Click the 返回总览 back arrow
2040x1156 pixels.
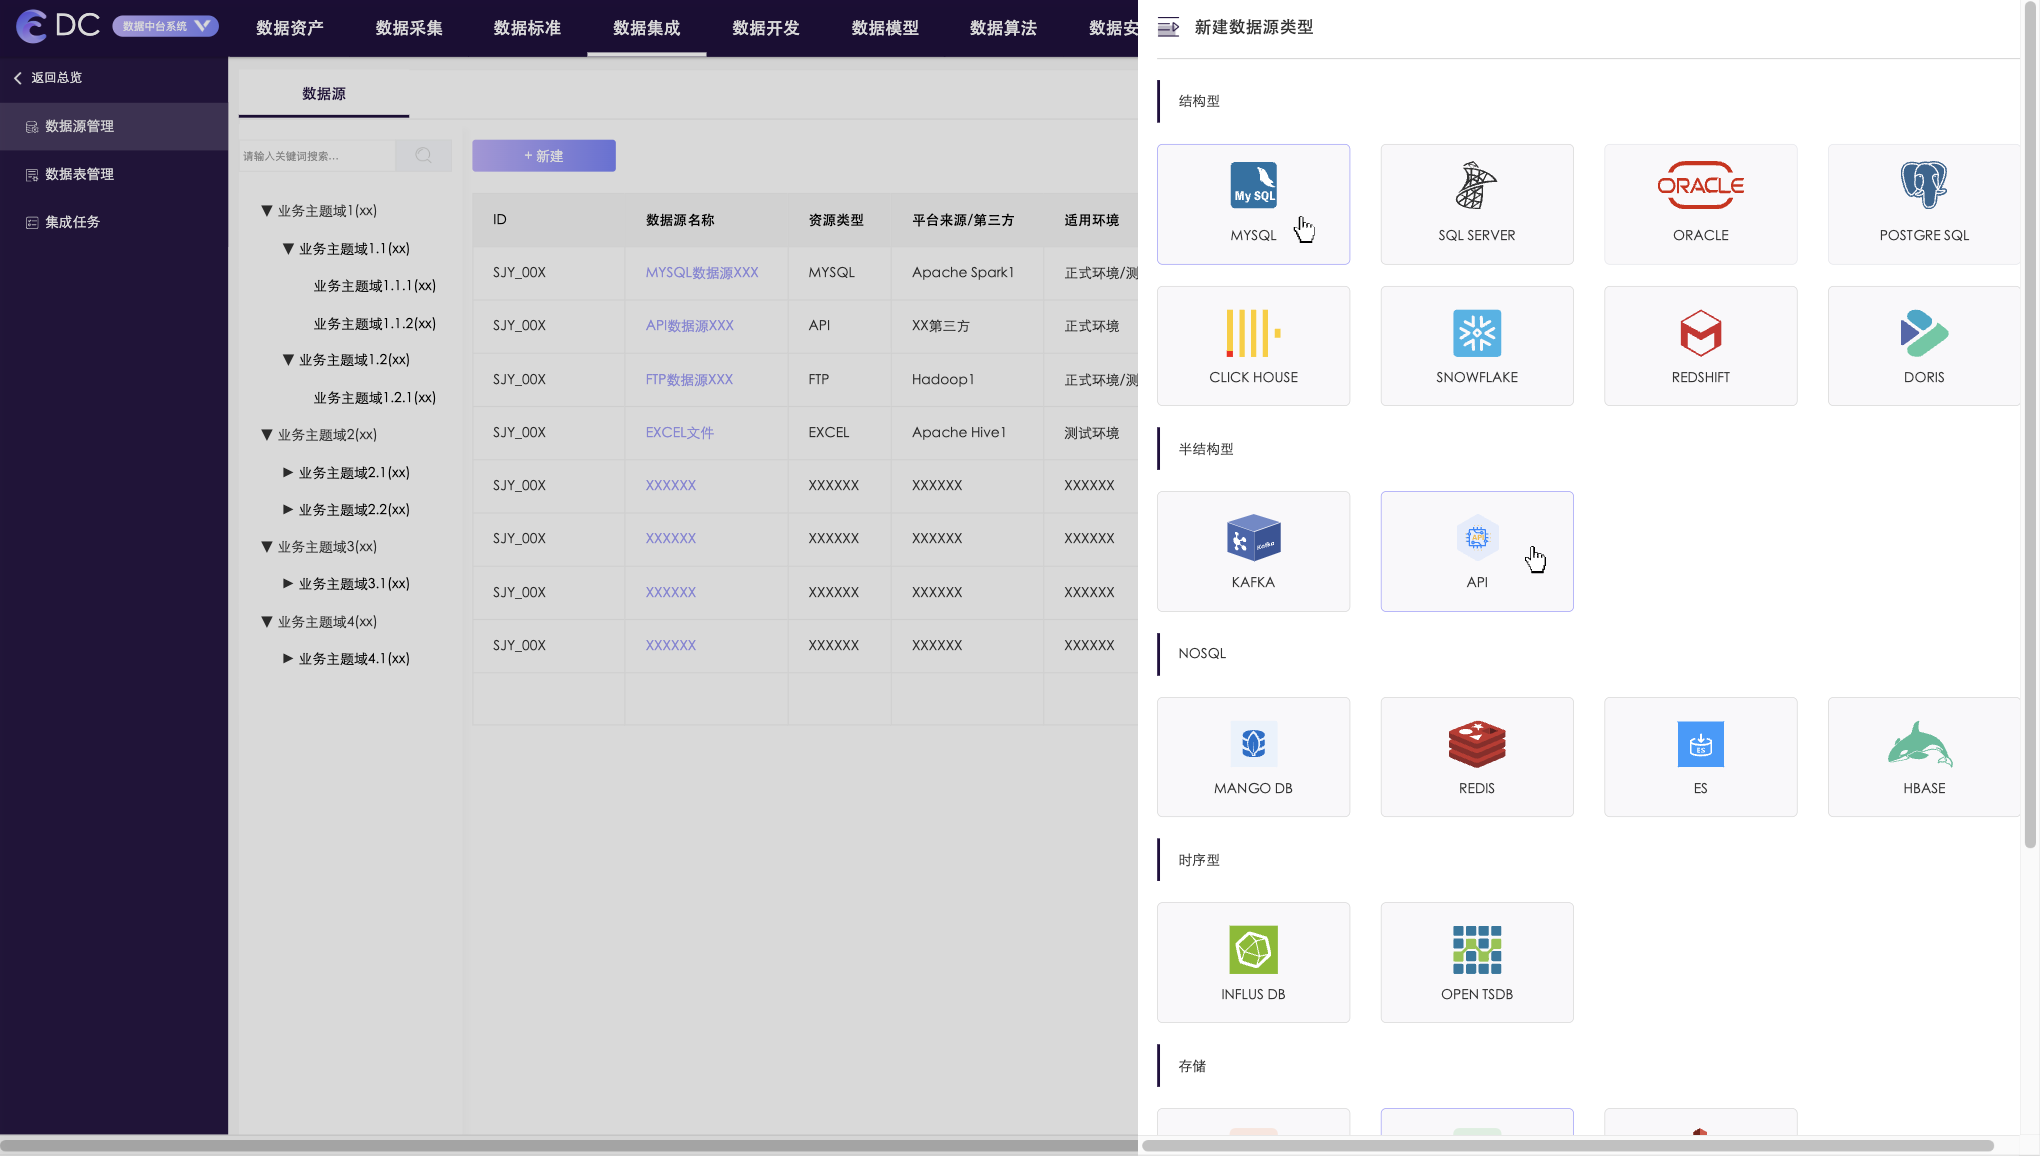click(17, 78)
